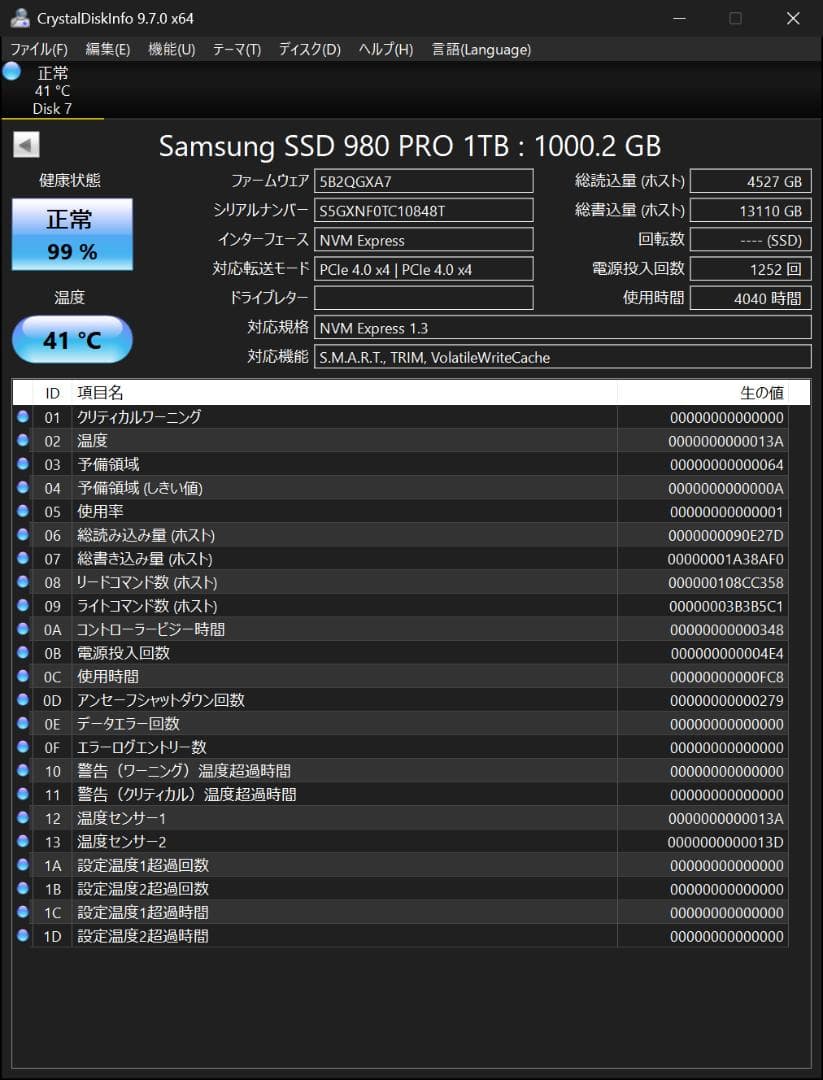Click status orb for 警告（クリティカル）温度超過時間 row
The width and height of the screenshot is (823, 1080).
pos(23,793)
